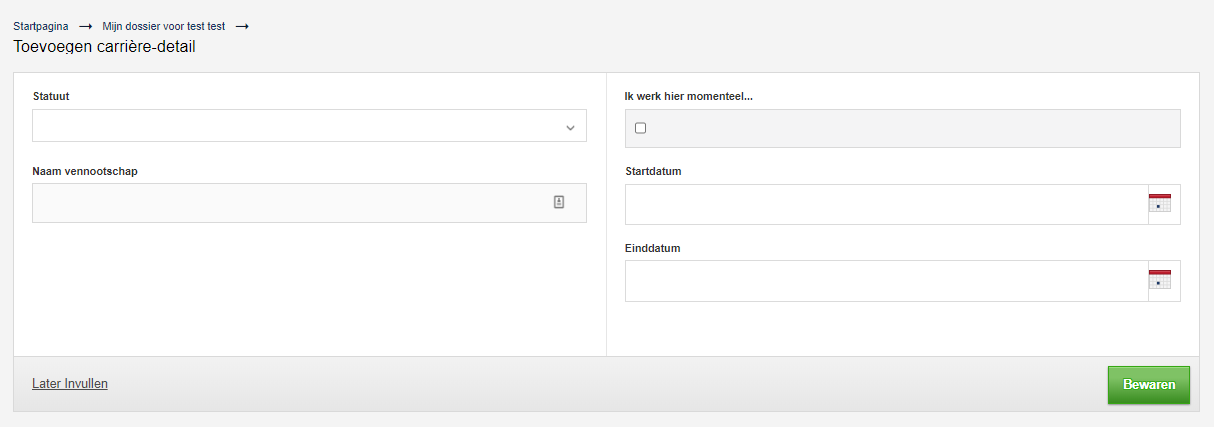Click the 'Ik werk hier momenteel...' label
Viewport: 1214px width, 427px height.
[688, 96]
